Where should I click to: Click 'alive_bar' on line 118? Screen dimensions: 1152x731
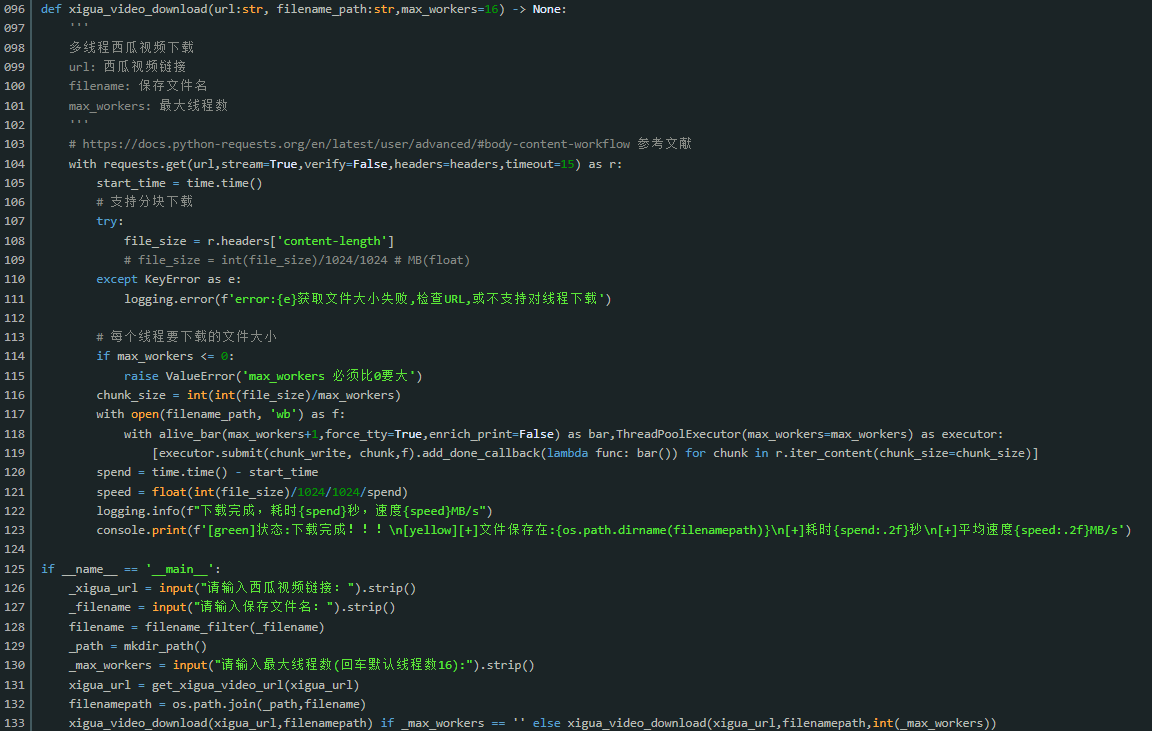[190, 434]
